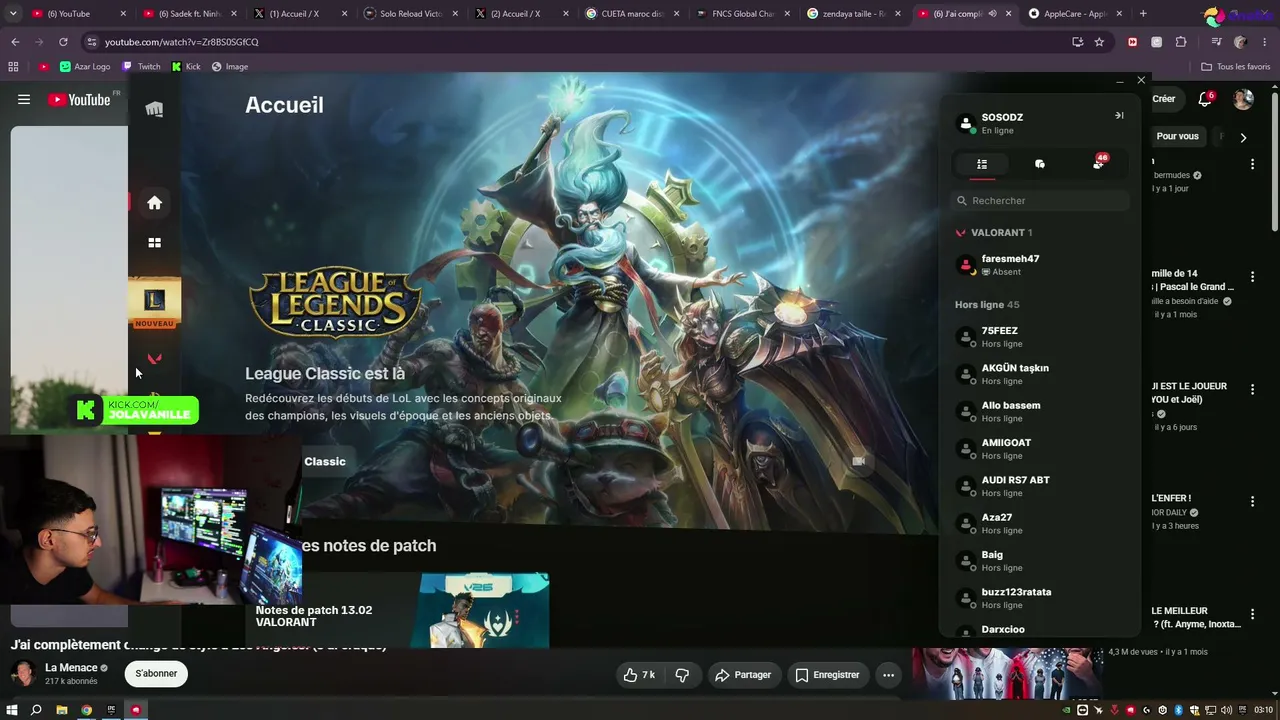Select offline friend Allo bassem

[1040, 412]
